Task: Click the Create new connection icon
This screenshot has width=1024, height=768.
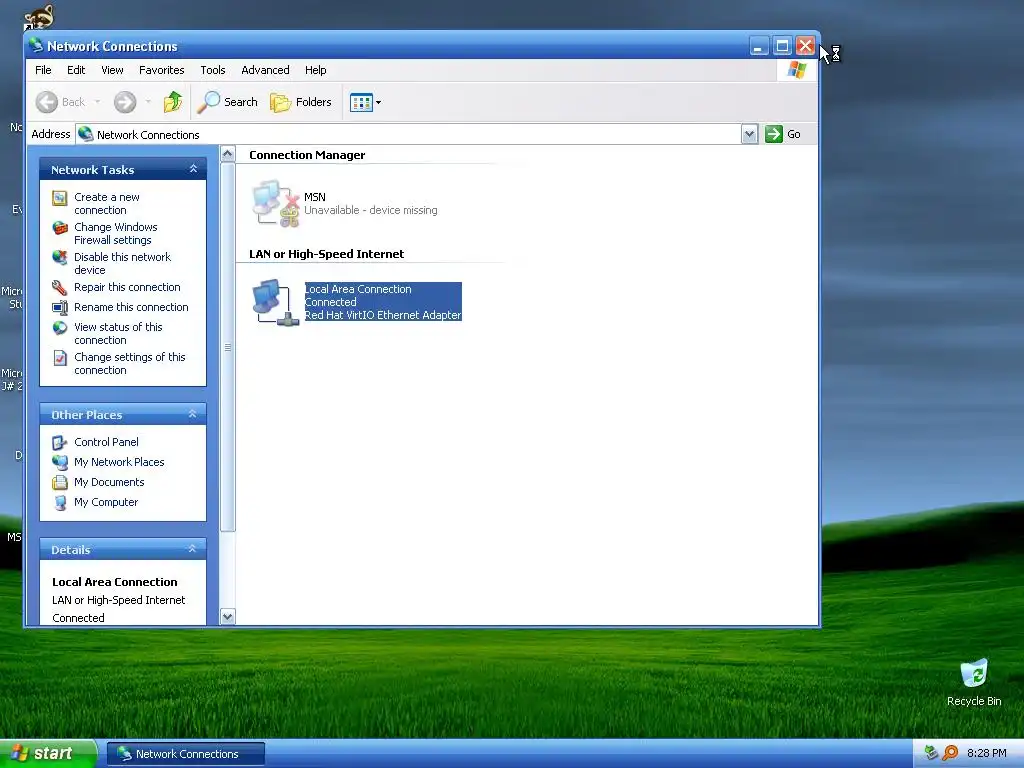Action: click(59, 198)
